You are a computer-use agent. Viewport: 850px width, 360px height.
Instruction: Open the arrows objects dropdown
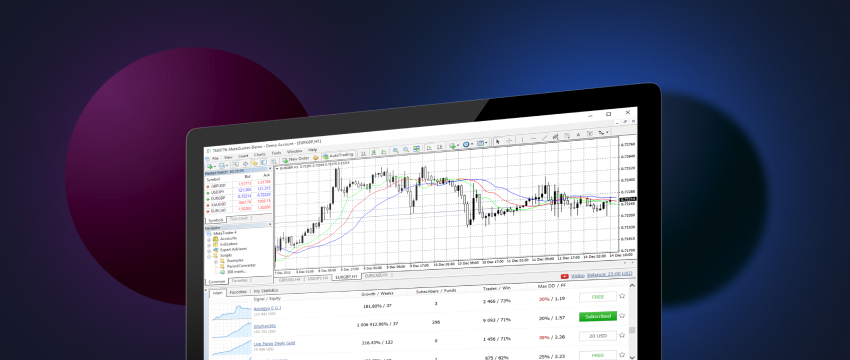[603, 133]
